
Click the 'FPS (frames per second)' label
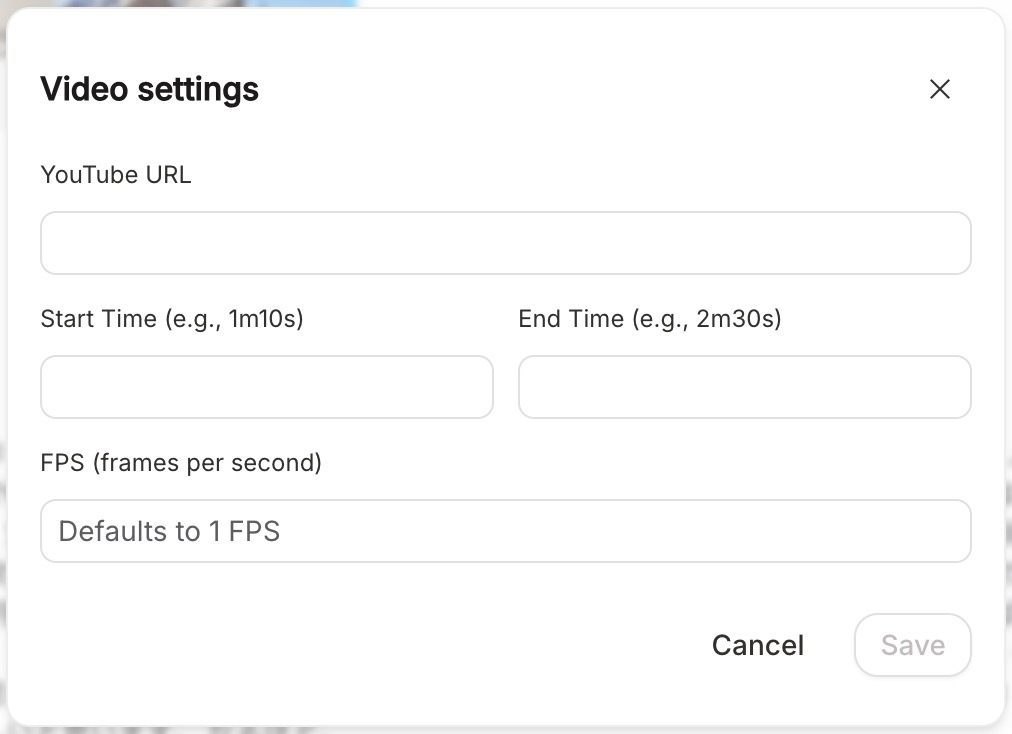pos(181,463)
